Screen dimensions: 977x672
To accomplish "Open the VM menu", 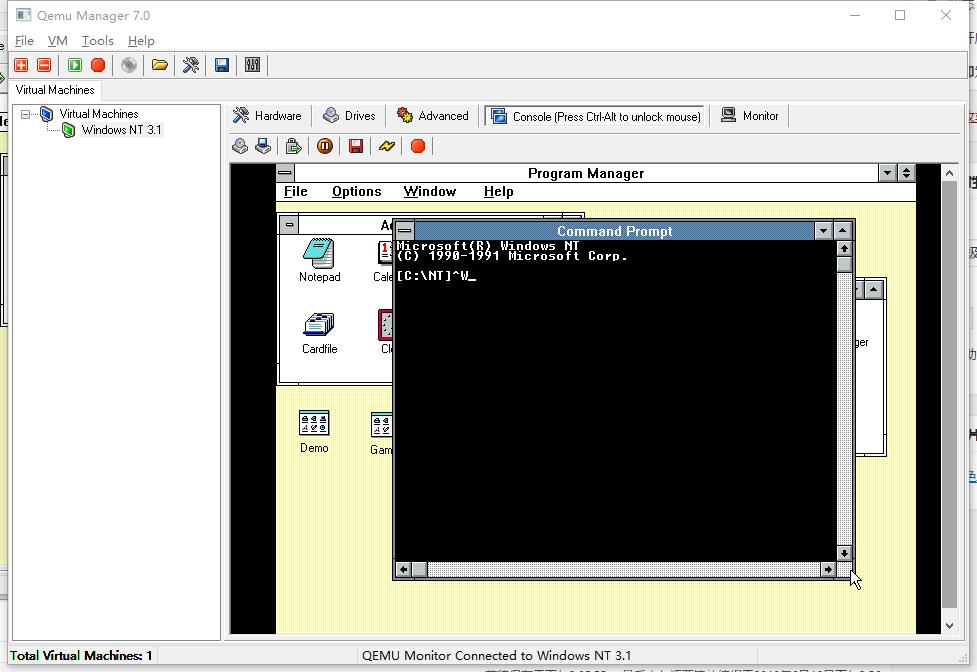I will (x=57, y=40).
